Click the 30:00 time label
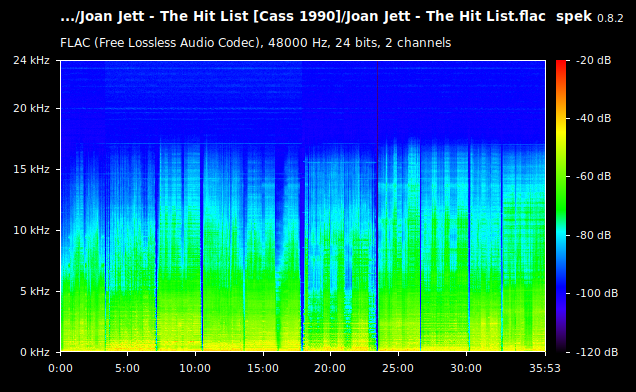Image resolution: width=636 pixels, height=392 pixels. (466, 368)
